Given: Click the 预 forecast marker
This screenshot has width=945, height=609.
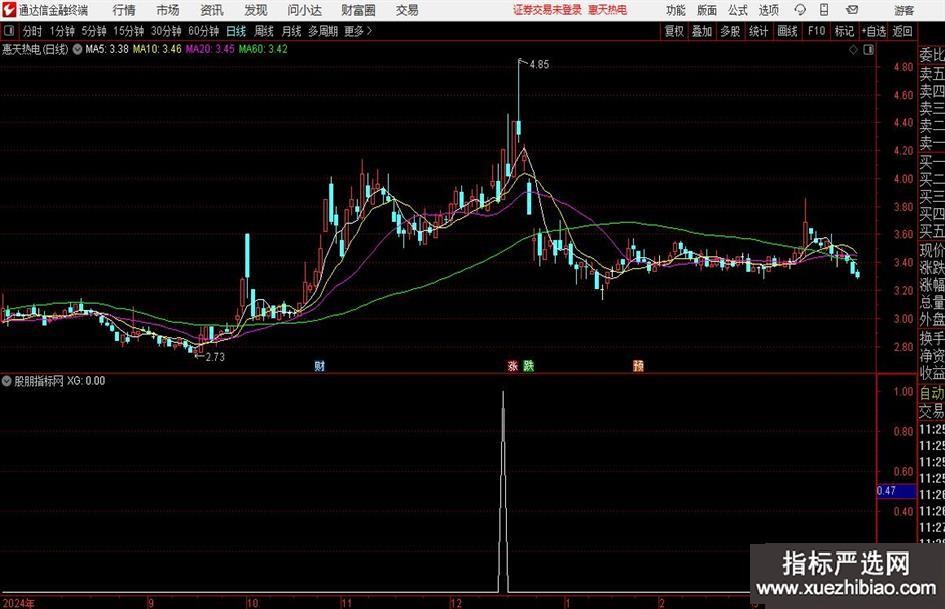Looking at the screenshot, I should pos(638,365).
